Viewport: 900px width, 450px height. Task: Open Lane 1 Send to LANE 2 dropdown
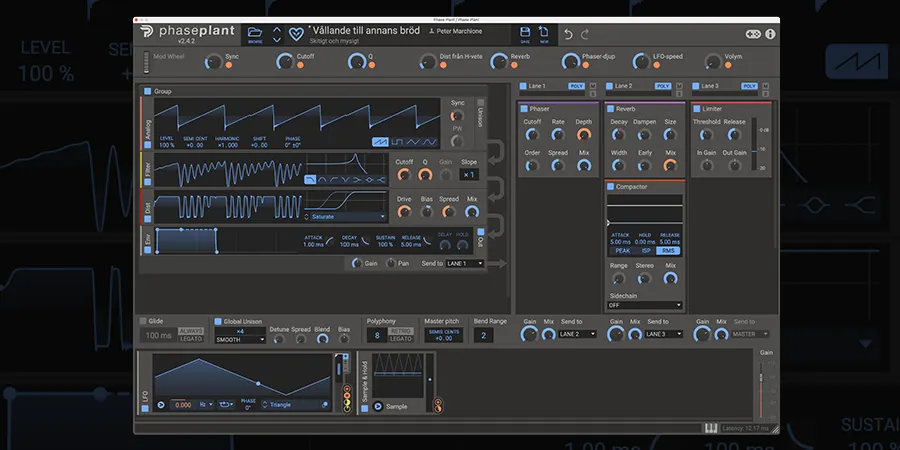click(577, 334)
